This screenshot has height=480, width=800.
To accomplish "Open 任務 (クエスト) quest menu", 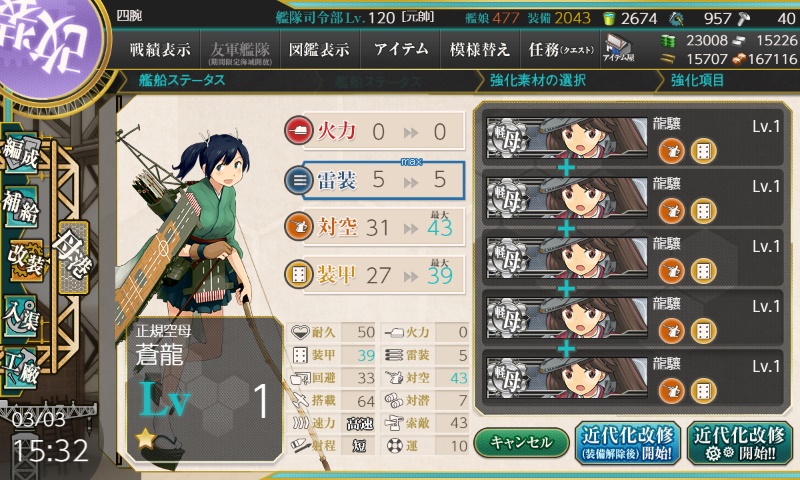I will tap(560, 49).
